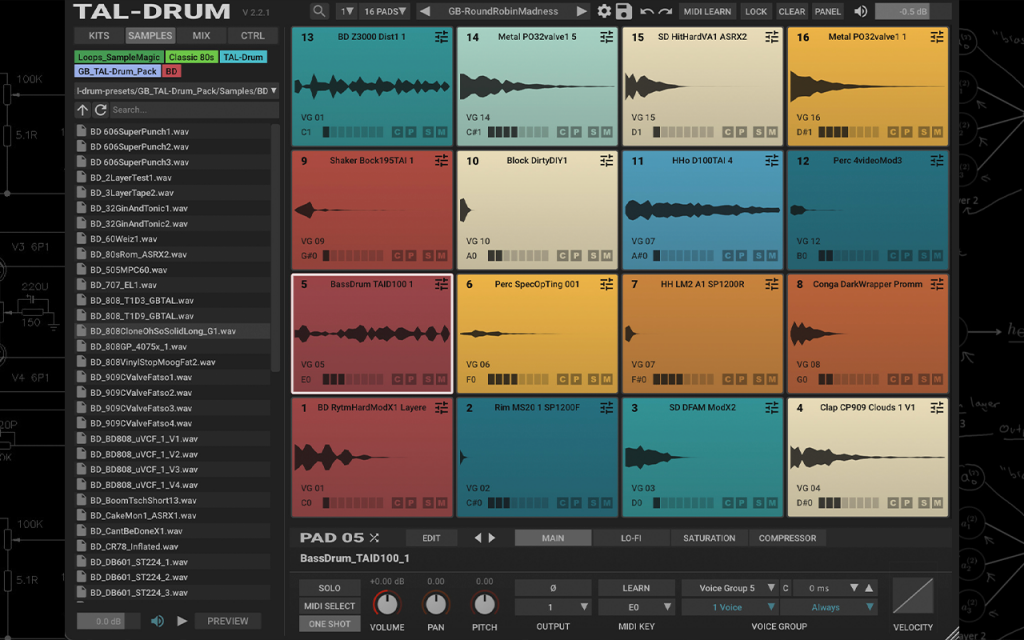This screenshot has width=1024, height=640.
Task: Open mixer settings icon on pad 7
Action: coord(772,284)
